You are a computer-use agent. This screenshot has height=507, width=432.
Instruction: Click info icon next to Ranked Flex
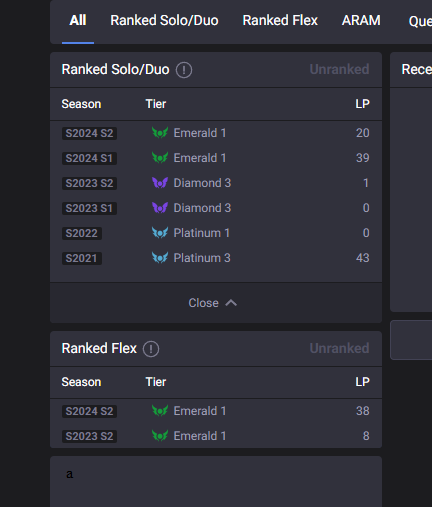tap(151, 349)
